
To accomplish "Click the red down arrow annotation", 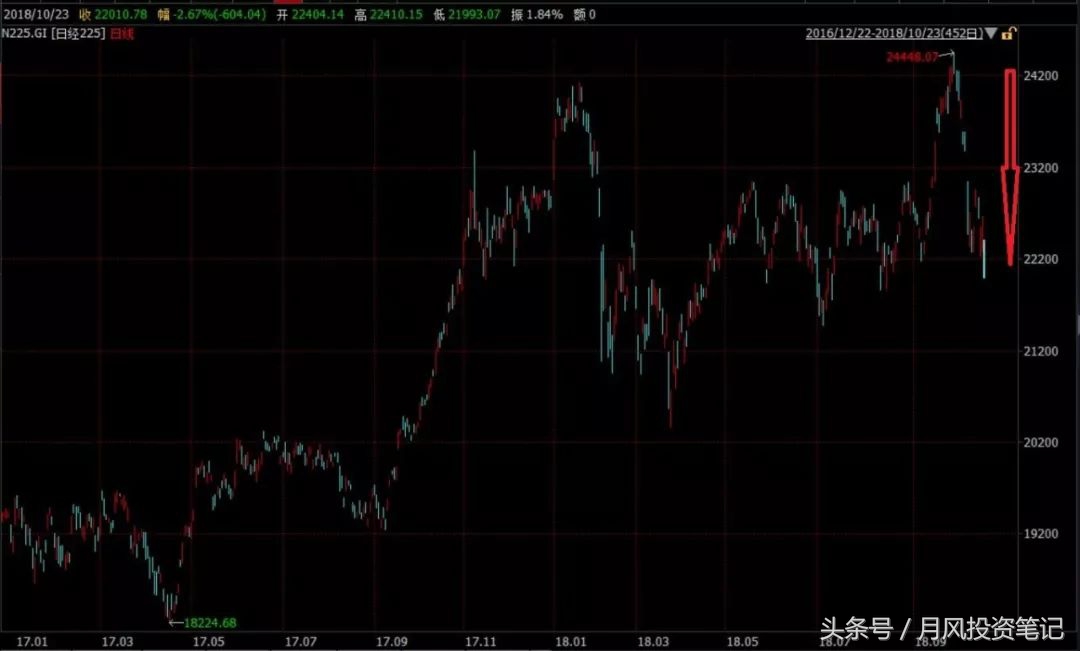I will click(1008, 165).
